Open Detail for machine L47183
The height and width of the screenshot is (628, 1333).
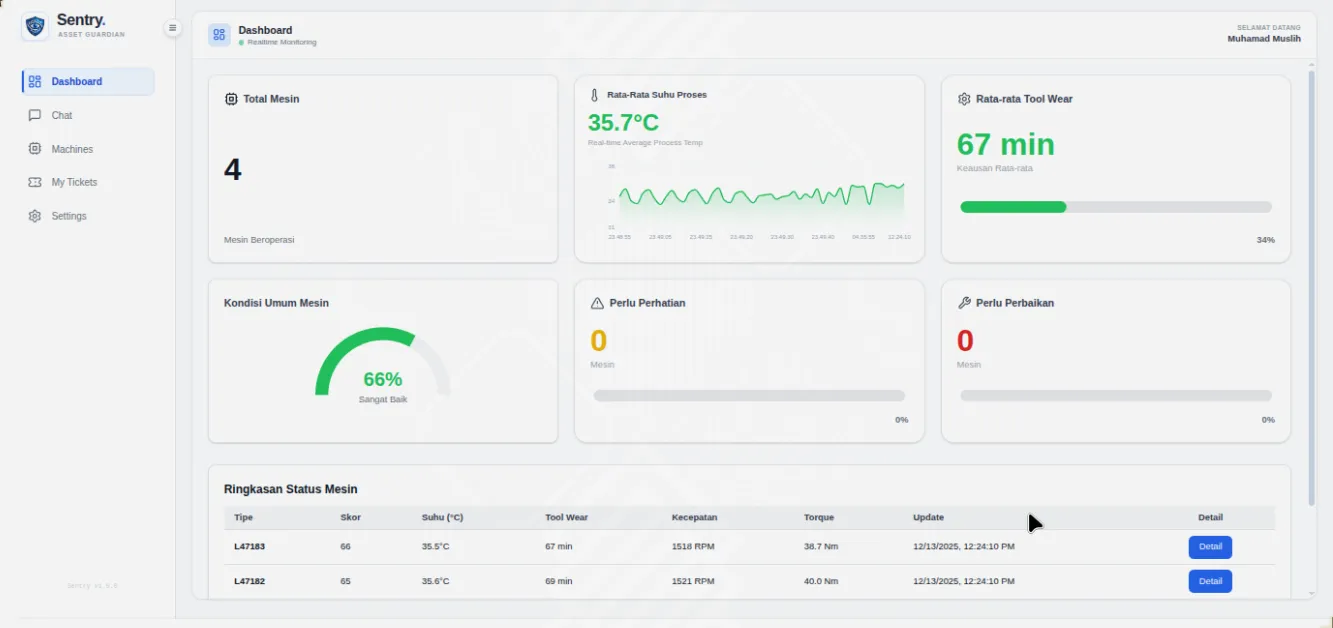tap(1210, 547)
